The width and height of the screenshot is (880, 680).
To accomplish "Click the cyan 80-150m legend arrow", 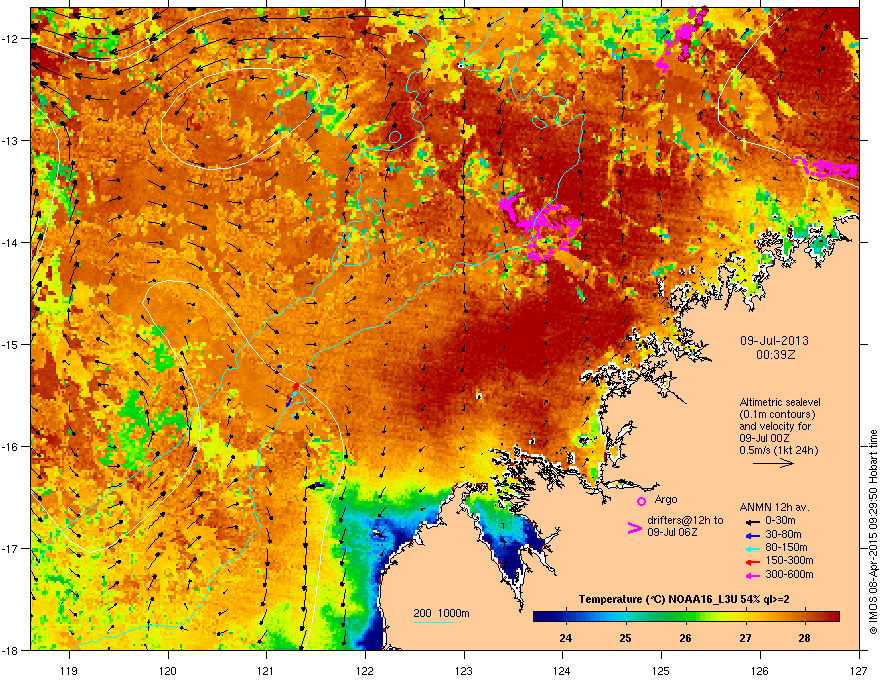I will (x=752, y=549).
